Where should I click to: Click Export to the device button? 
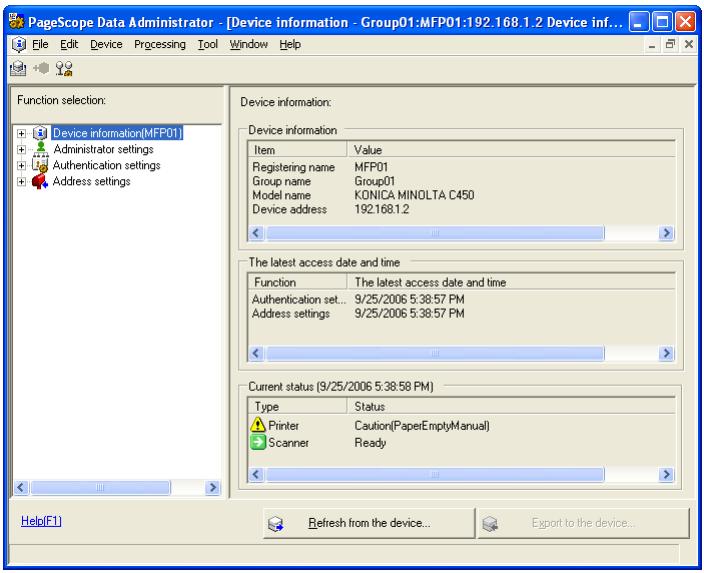pyautogui.click(x=583, y=523)
